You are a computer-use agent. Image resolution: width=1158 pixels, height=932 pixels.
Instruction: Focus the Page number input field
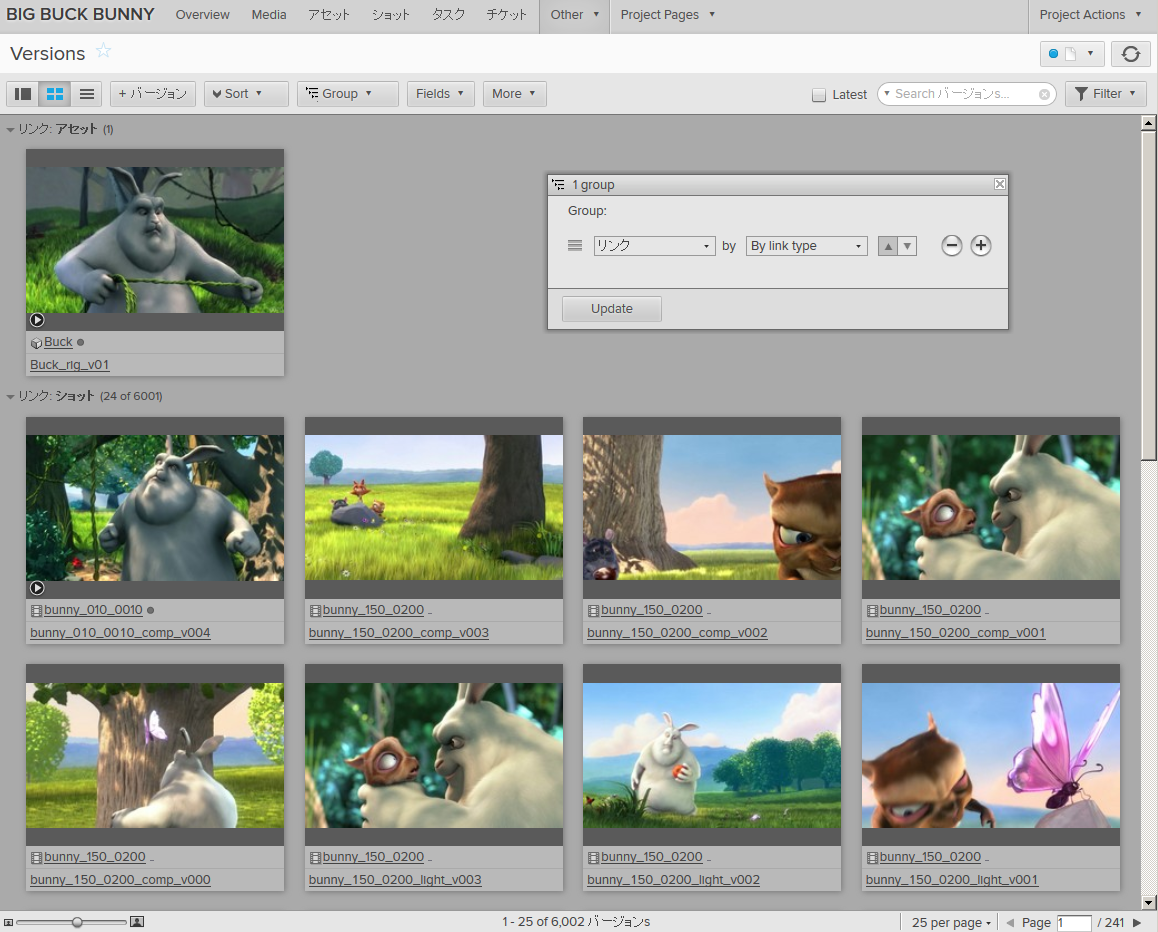(x=1074, y=922)
